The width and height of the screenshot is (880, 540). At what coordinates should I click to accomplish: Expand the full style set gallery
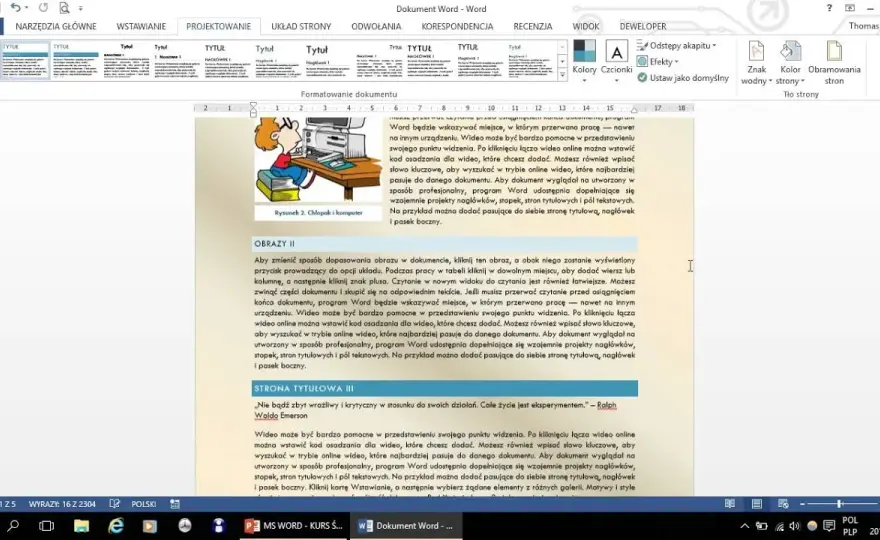[x=562, y=74]
